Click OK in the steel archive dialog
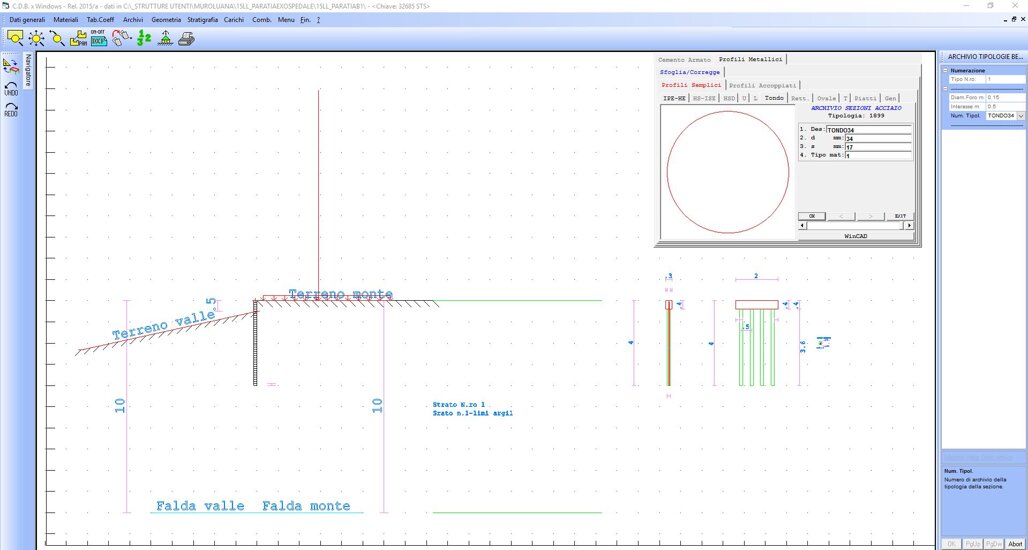The width and height of the screenshot is (1028, 550). click(811, 216)
